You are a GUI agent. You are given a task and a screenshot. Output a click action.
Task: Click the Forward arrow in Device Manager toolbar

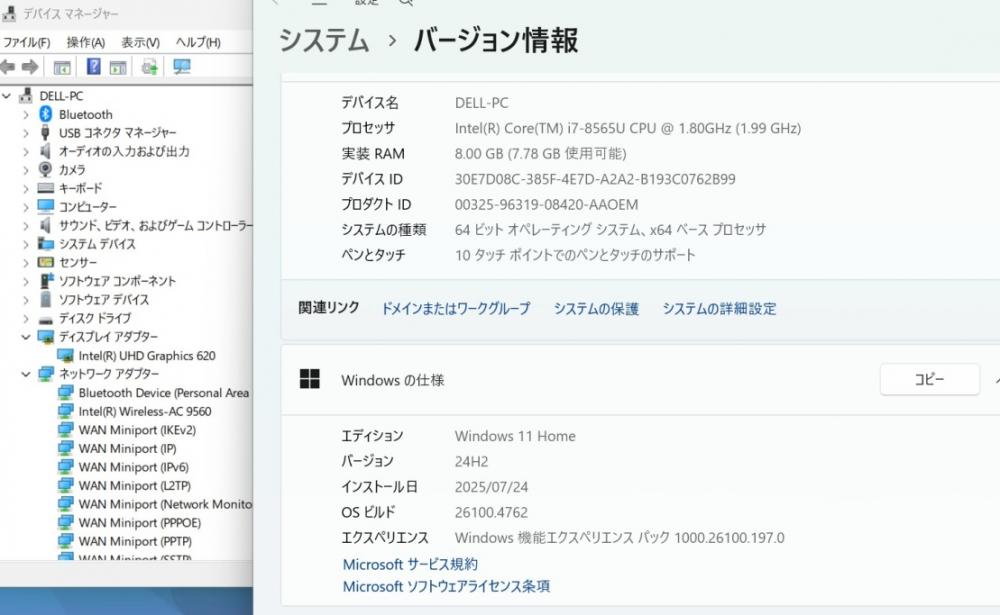(30, 66)
